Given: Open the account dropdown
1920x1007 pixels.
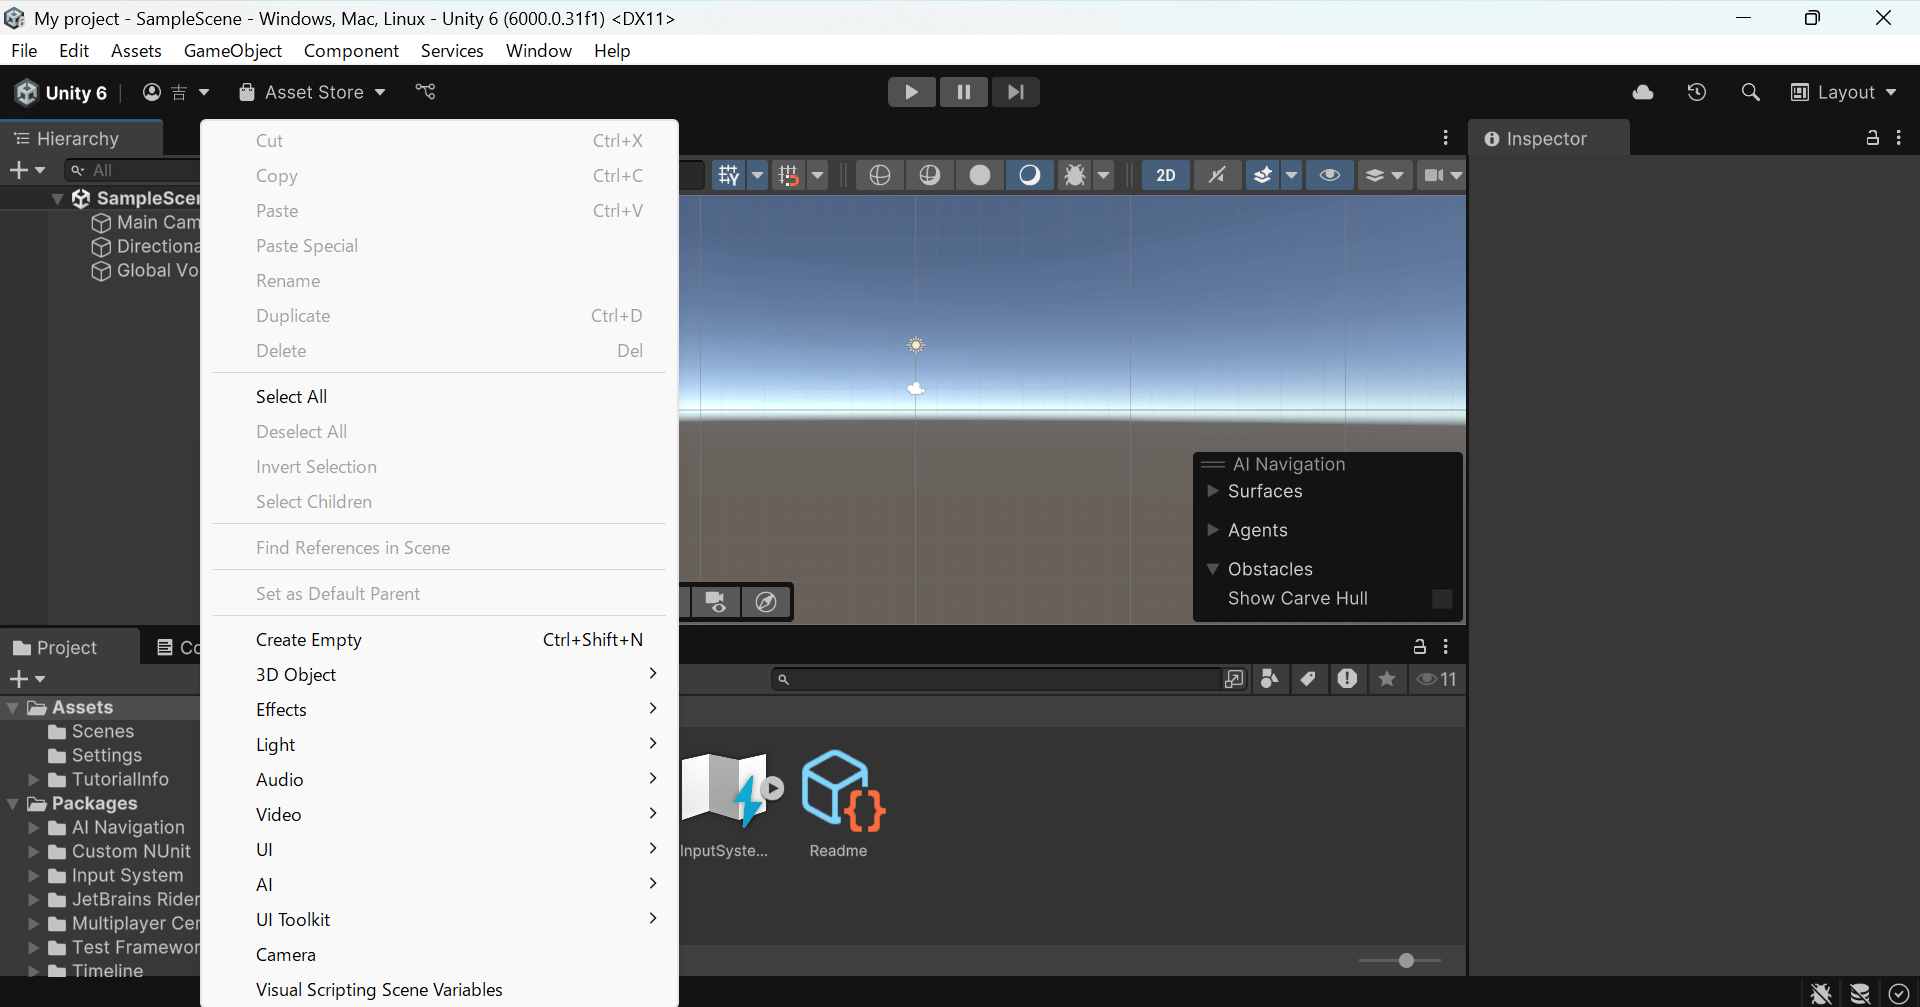Looking at the screenshot, I should pos(176,92).
